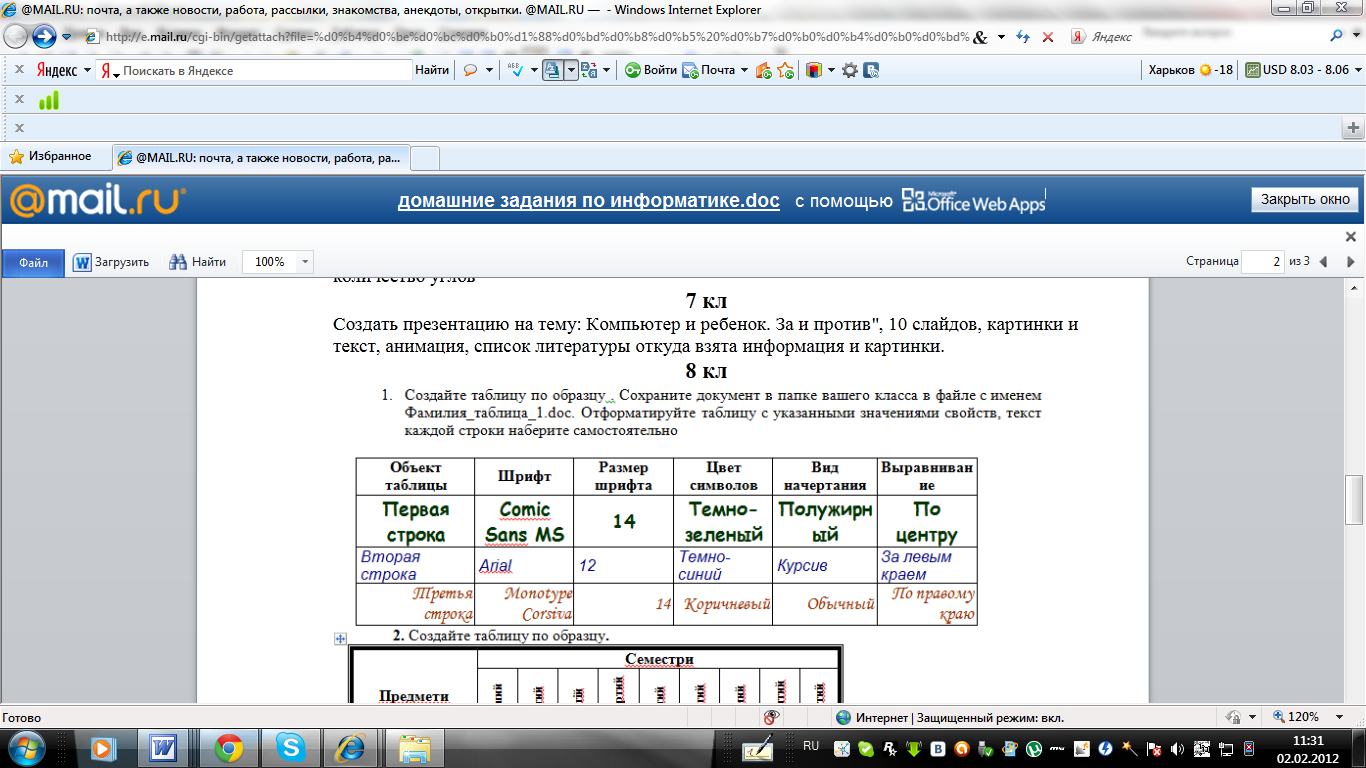Screen dimensions: 1366x768
Task: Click the page translate icon in Yandex bar
Action: 588,70
